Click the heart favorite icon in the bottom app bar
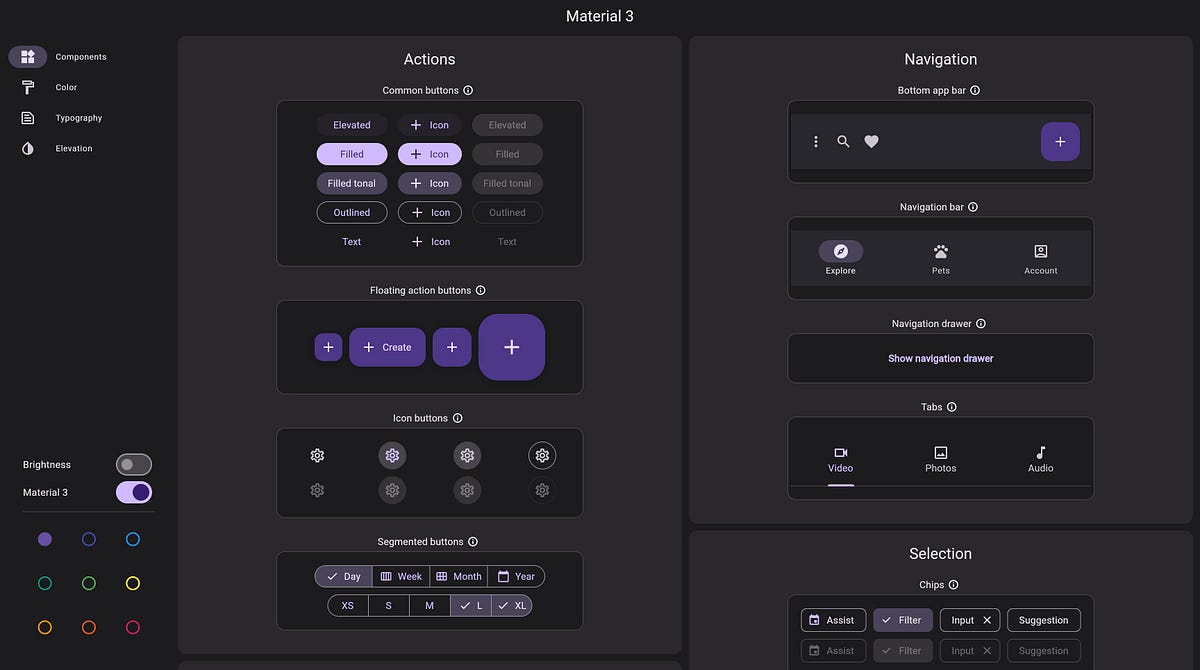 click(x=871, y=141)
